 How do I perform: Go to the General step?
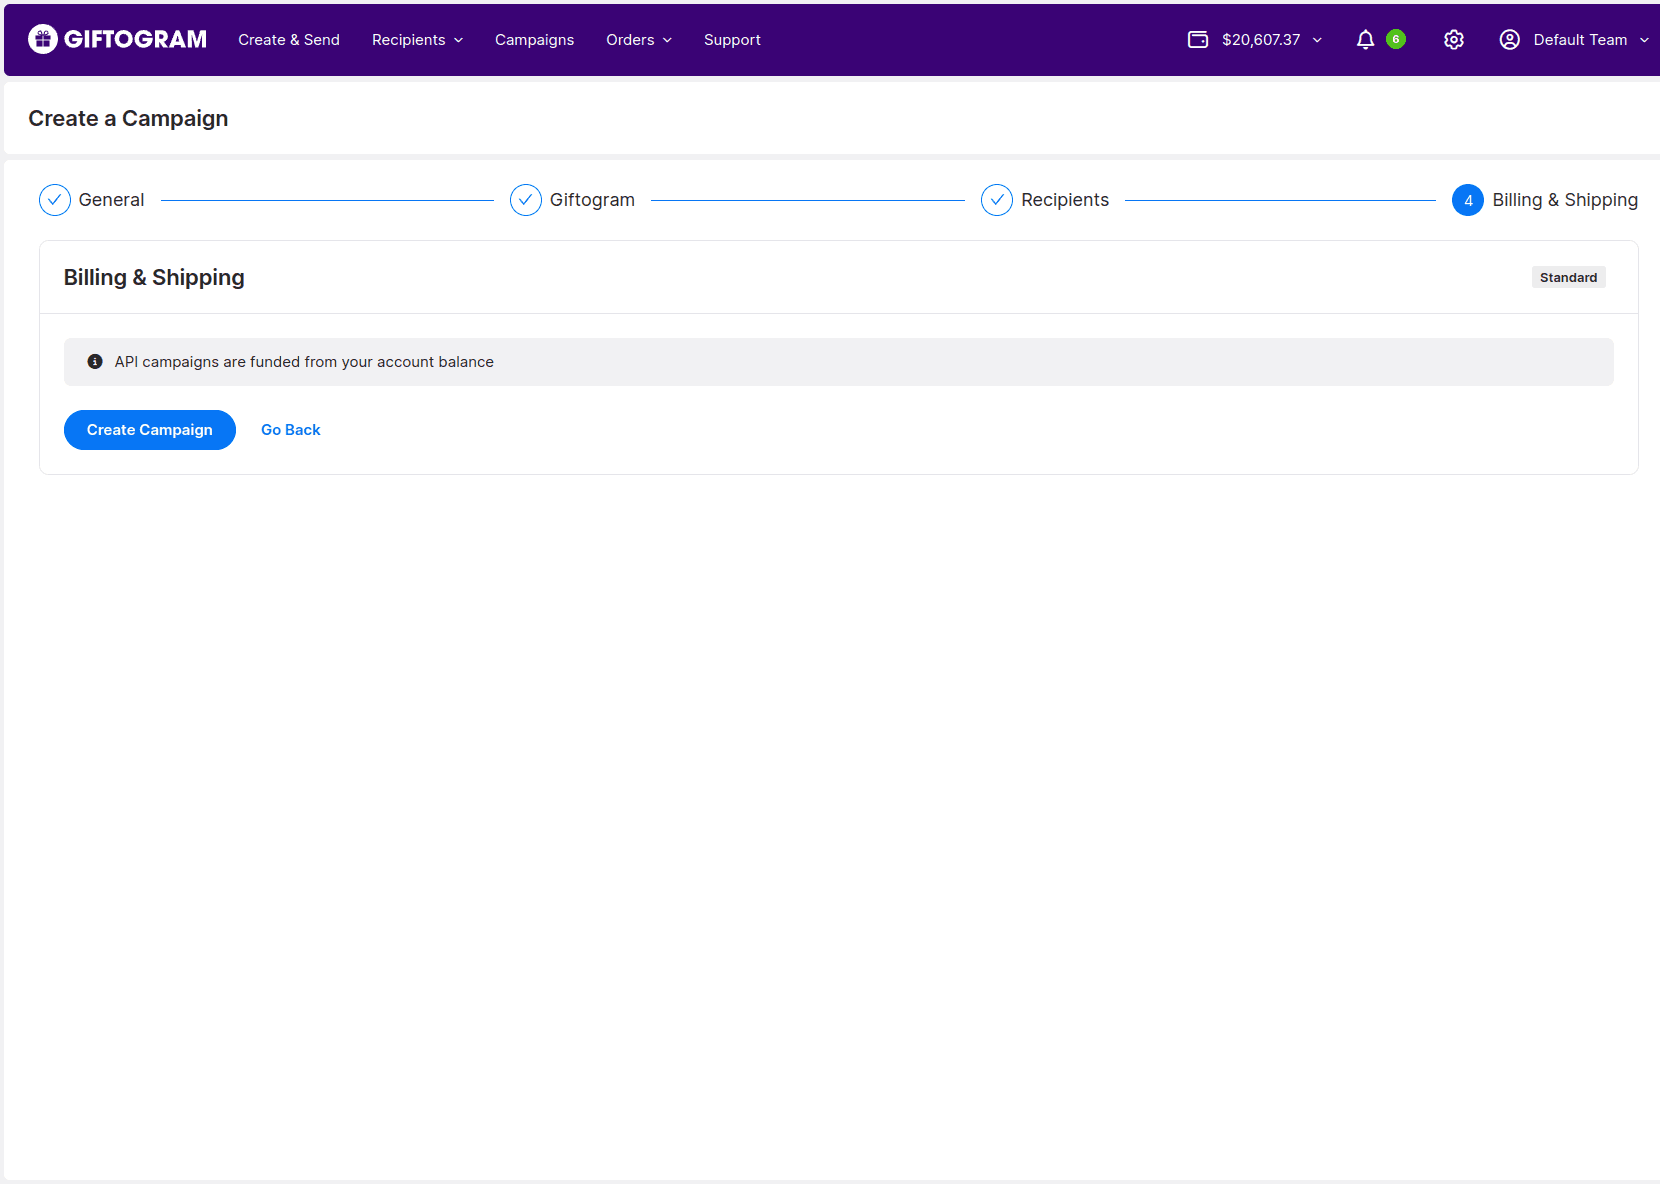111,200
